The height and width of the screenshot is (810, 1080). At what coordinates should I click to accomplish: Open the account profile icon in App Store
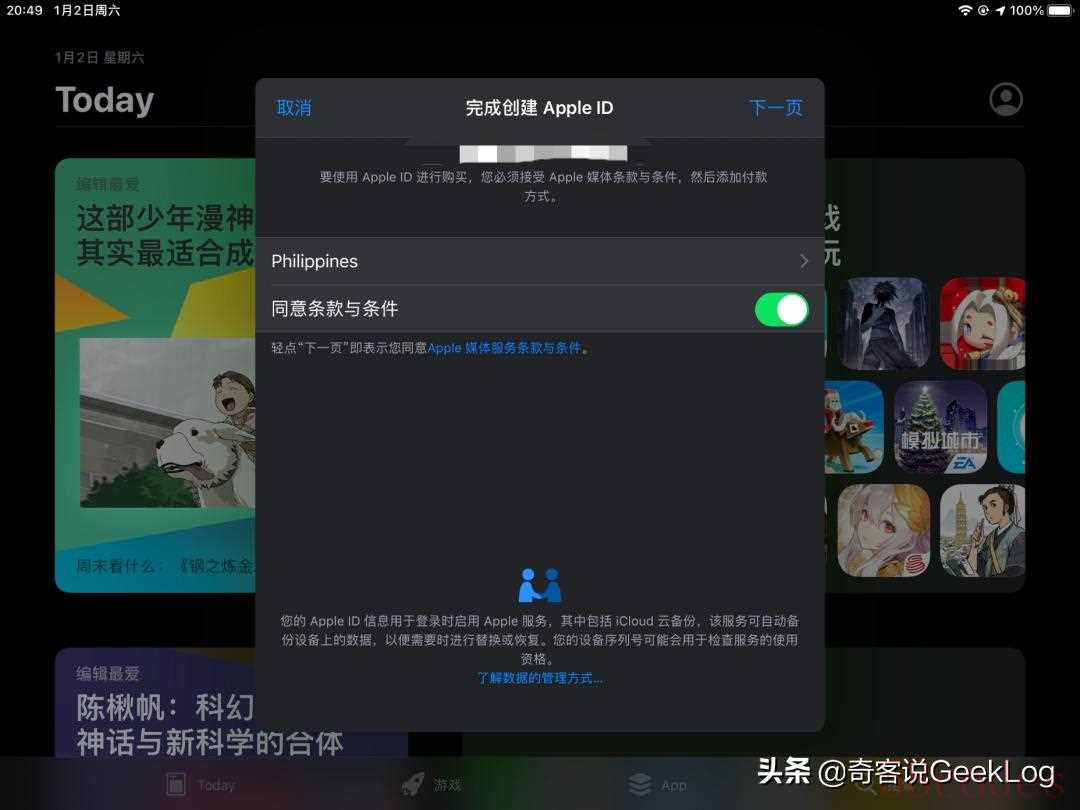click(x=1006, y=99)
